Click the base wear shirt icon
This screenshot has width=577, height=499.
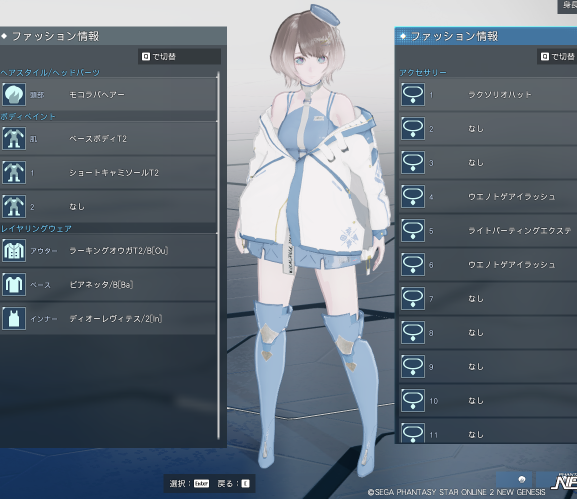click(x=14, y=284)
